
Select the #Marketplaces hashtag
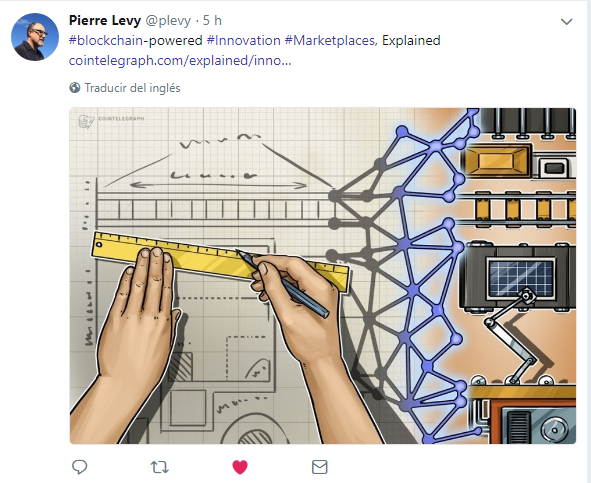(x=330, y=40)
